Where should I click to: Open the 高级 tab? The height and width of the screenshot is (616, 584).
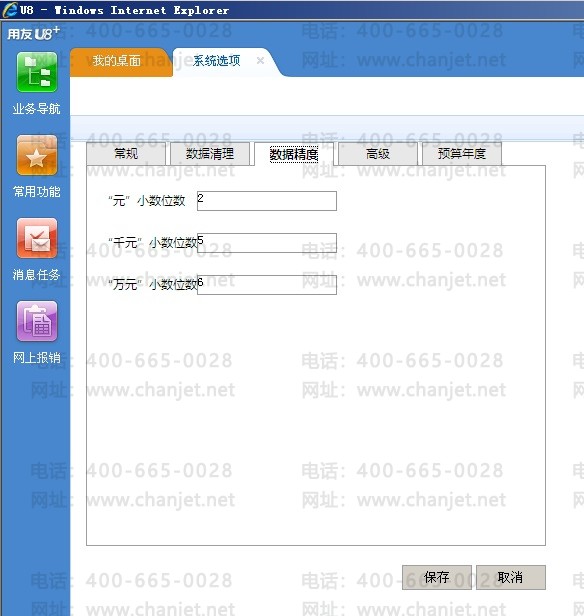coord(378,153)
